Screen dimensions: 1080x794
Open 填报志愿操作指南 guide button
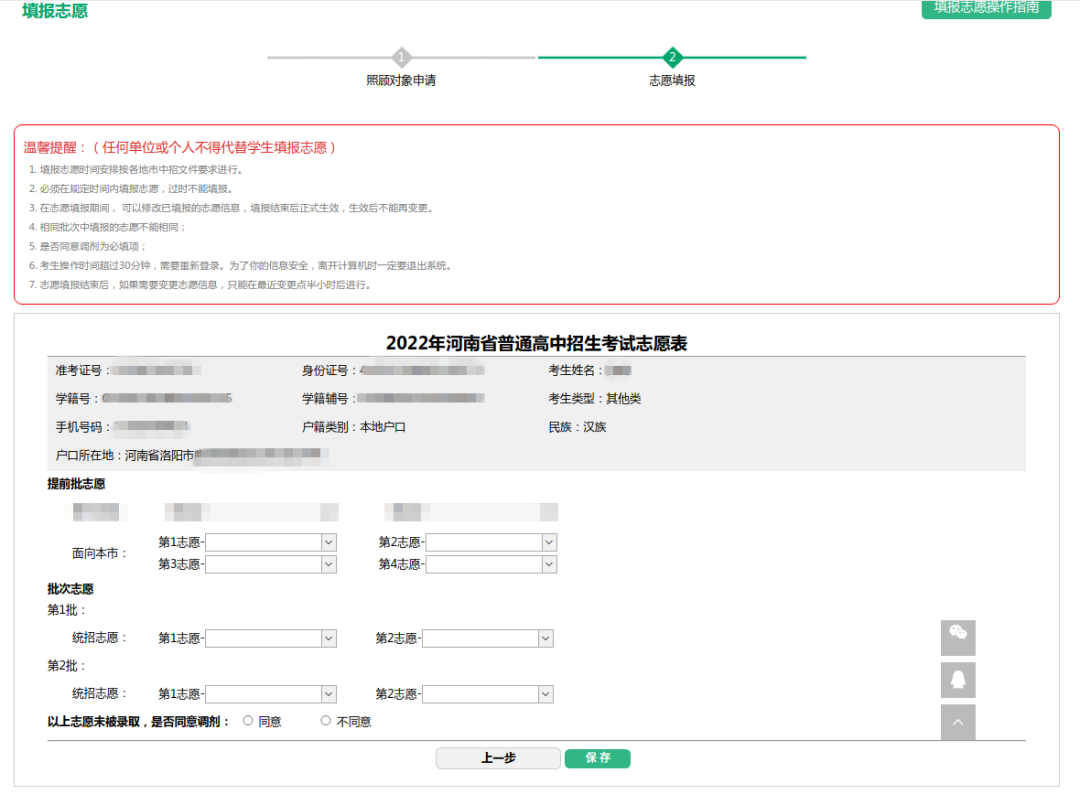[x=986, y=8]
